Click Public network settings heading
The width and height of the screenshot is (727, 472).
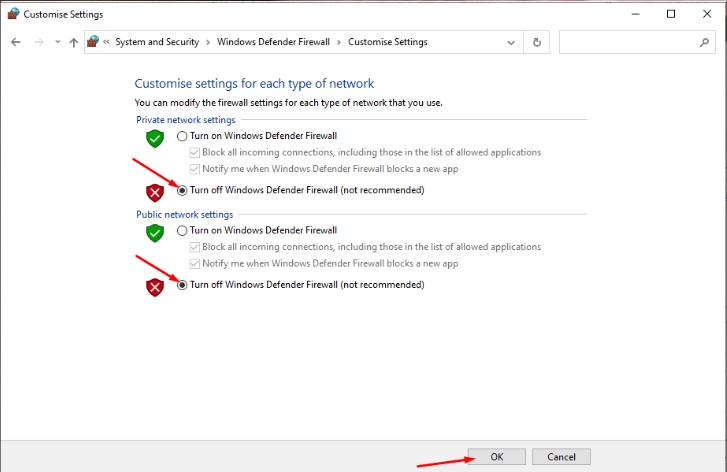185,215
